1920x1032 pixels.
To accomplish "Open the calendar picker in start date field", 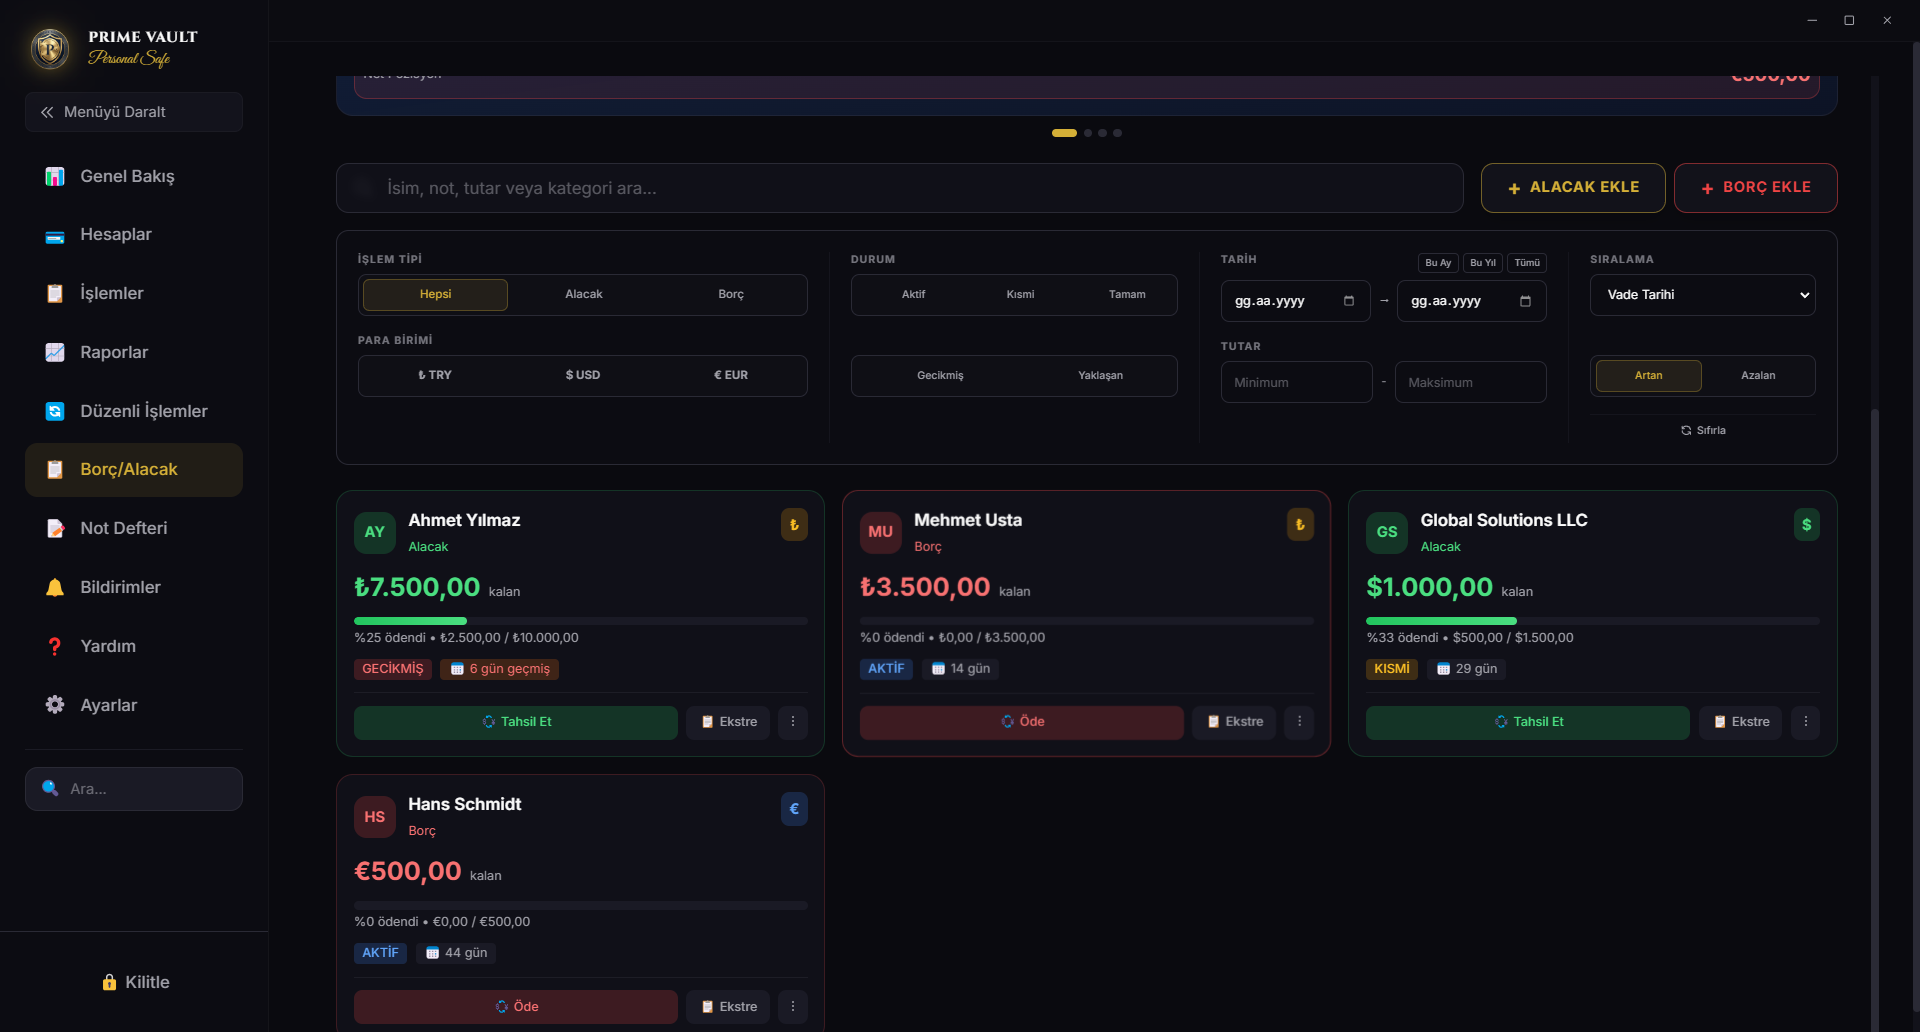I will (x=1348, y=301).
